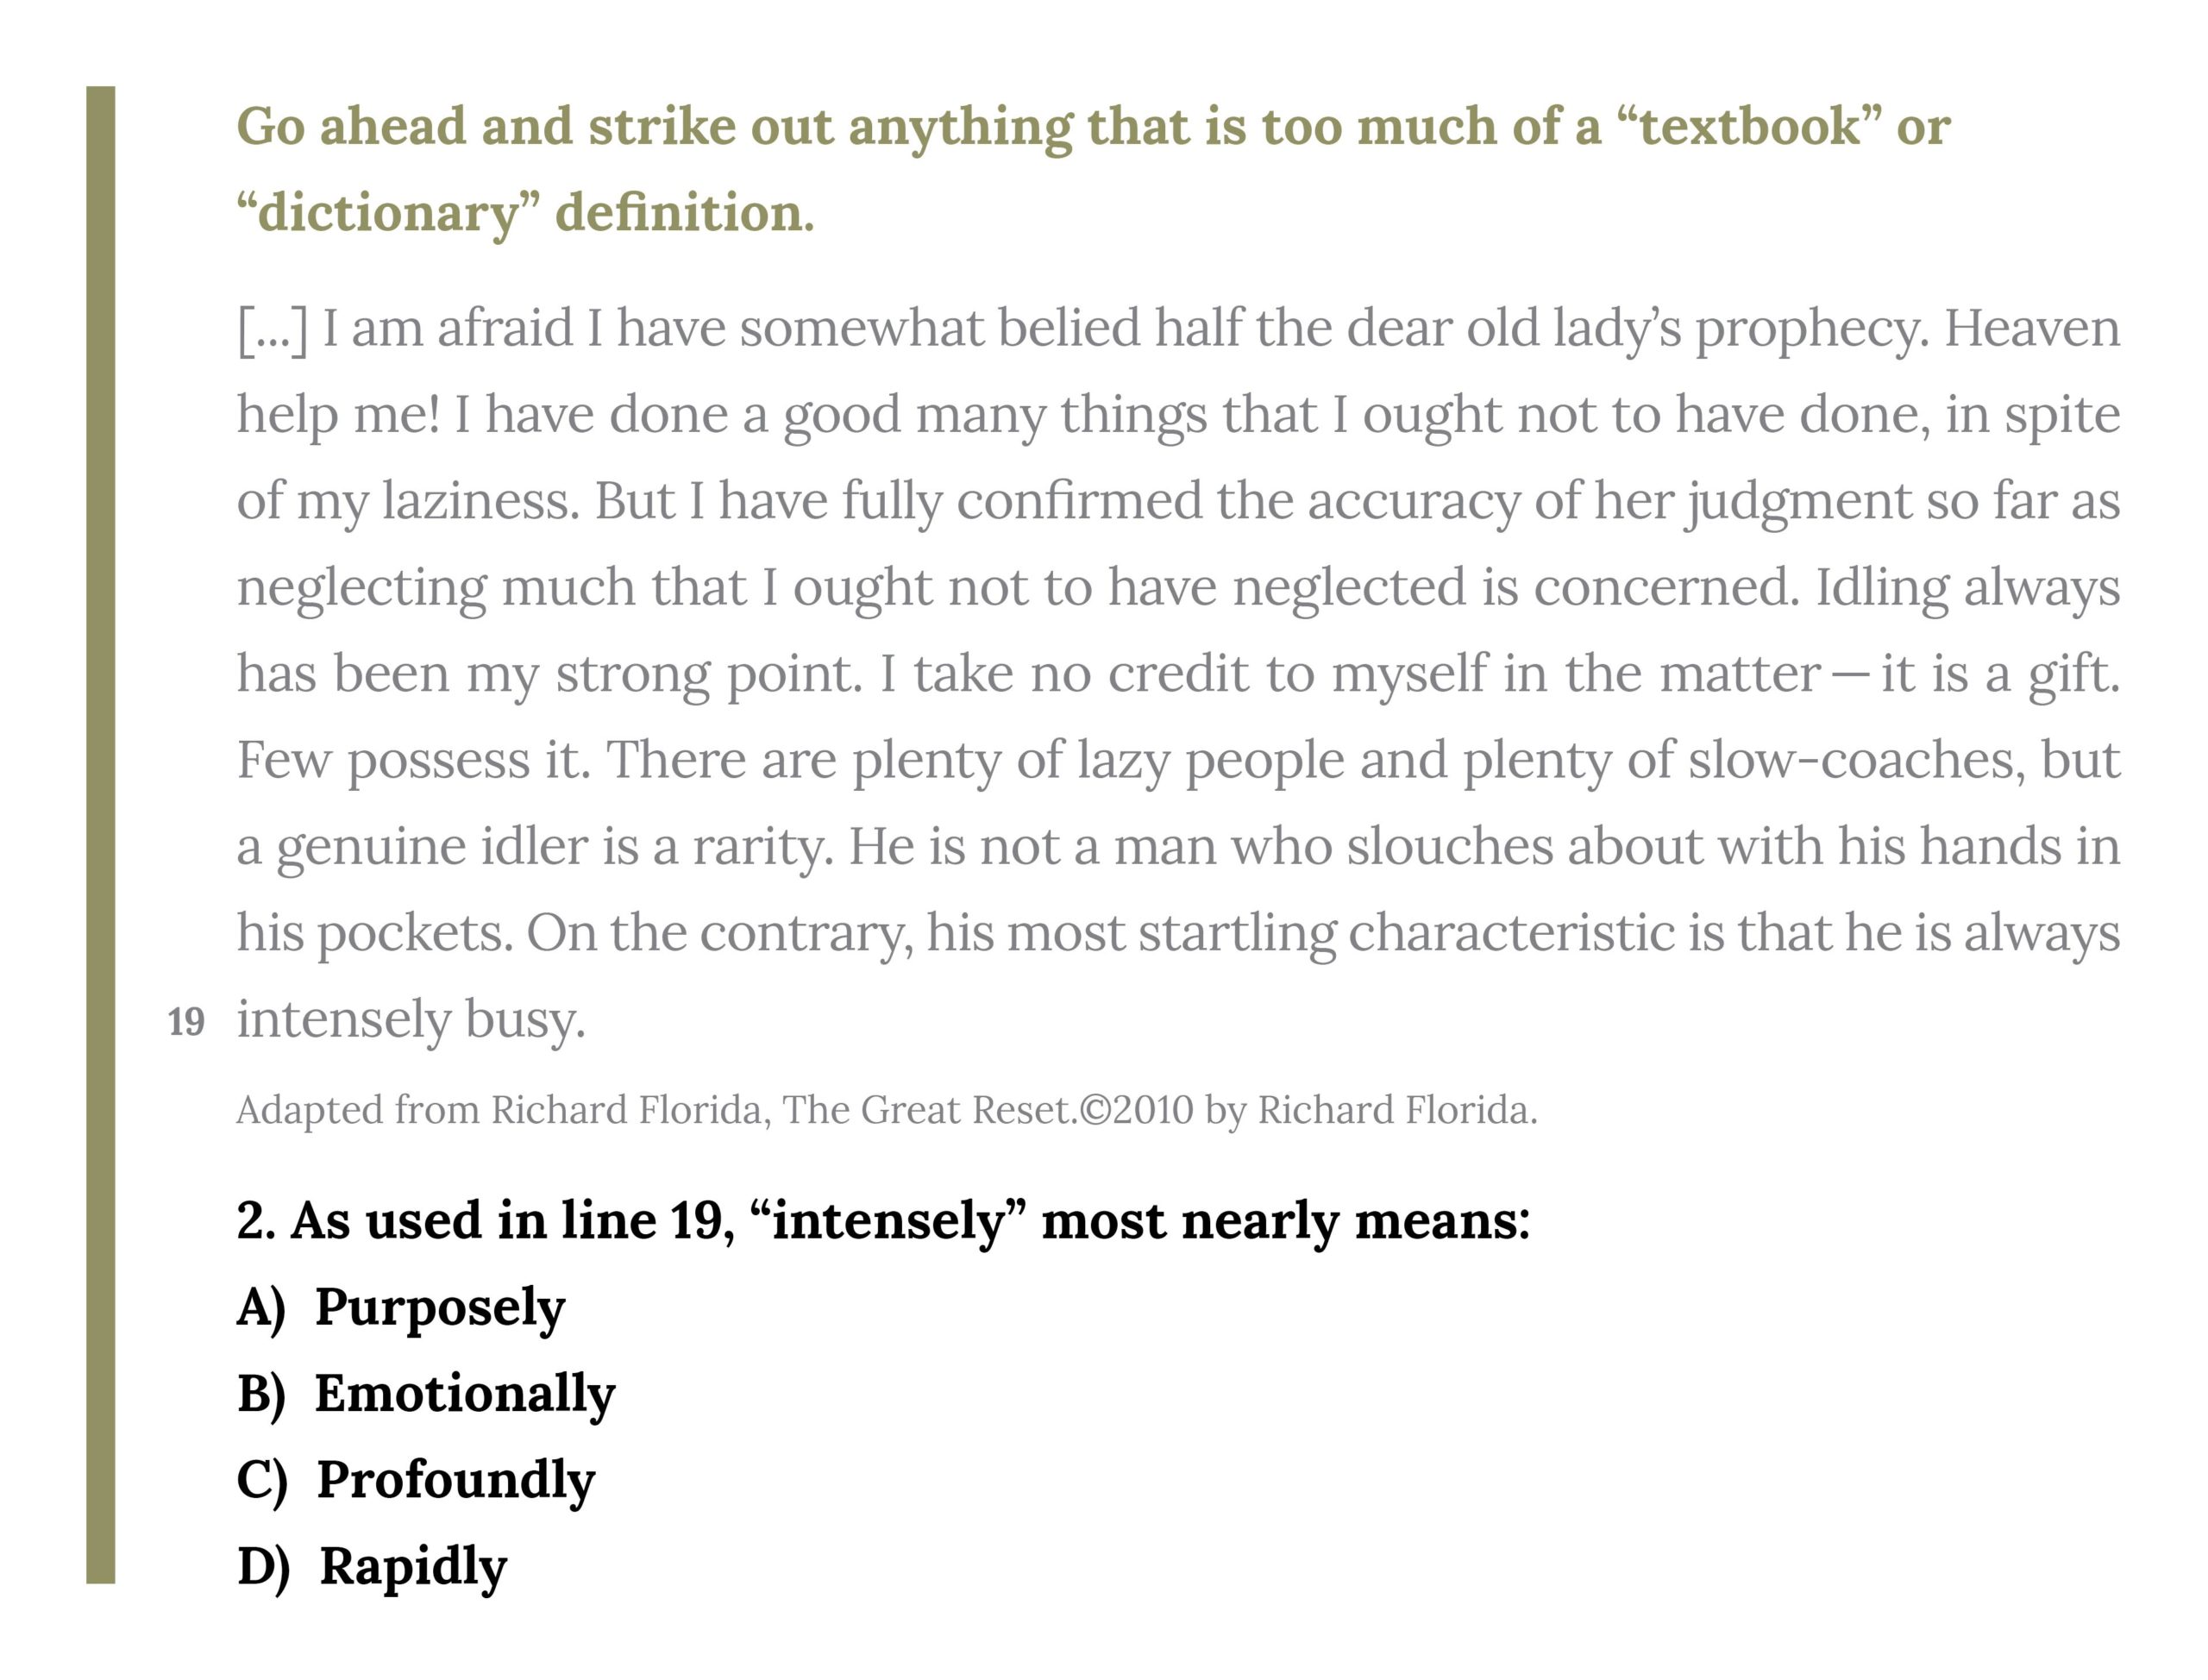
Task: Select answer C) Profoundly
Action: click(x=416, y=1480)
